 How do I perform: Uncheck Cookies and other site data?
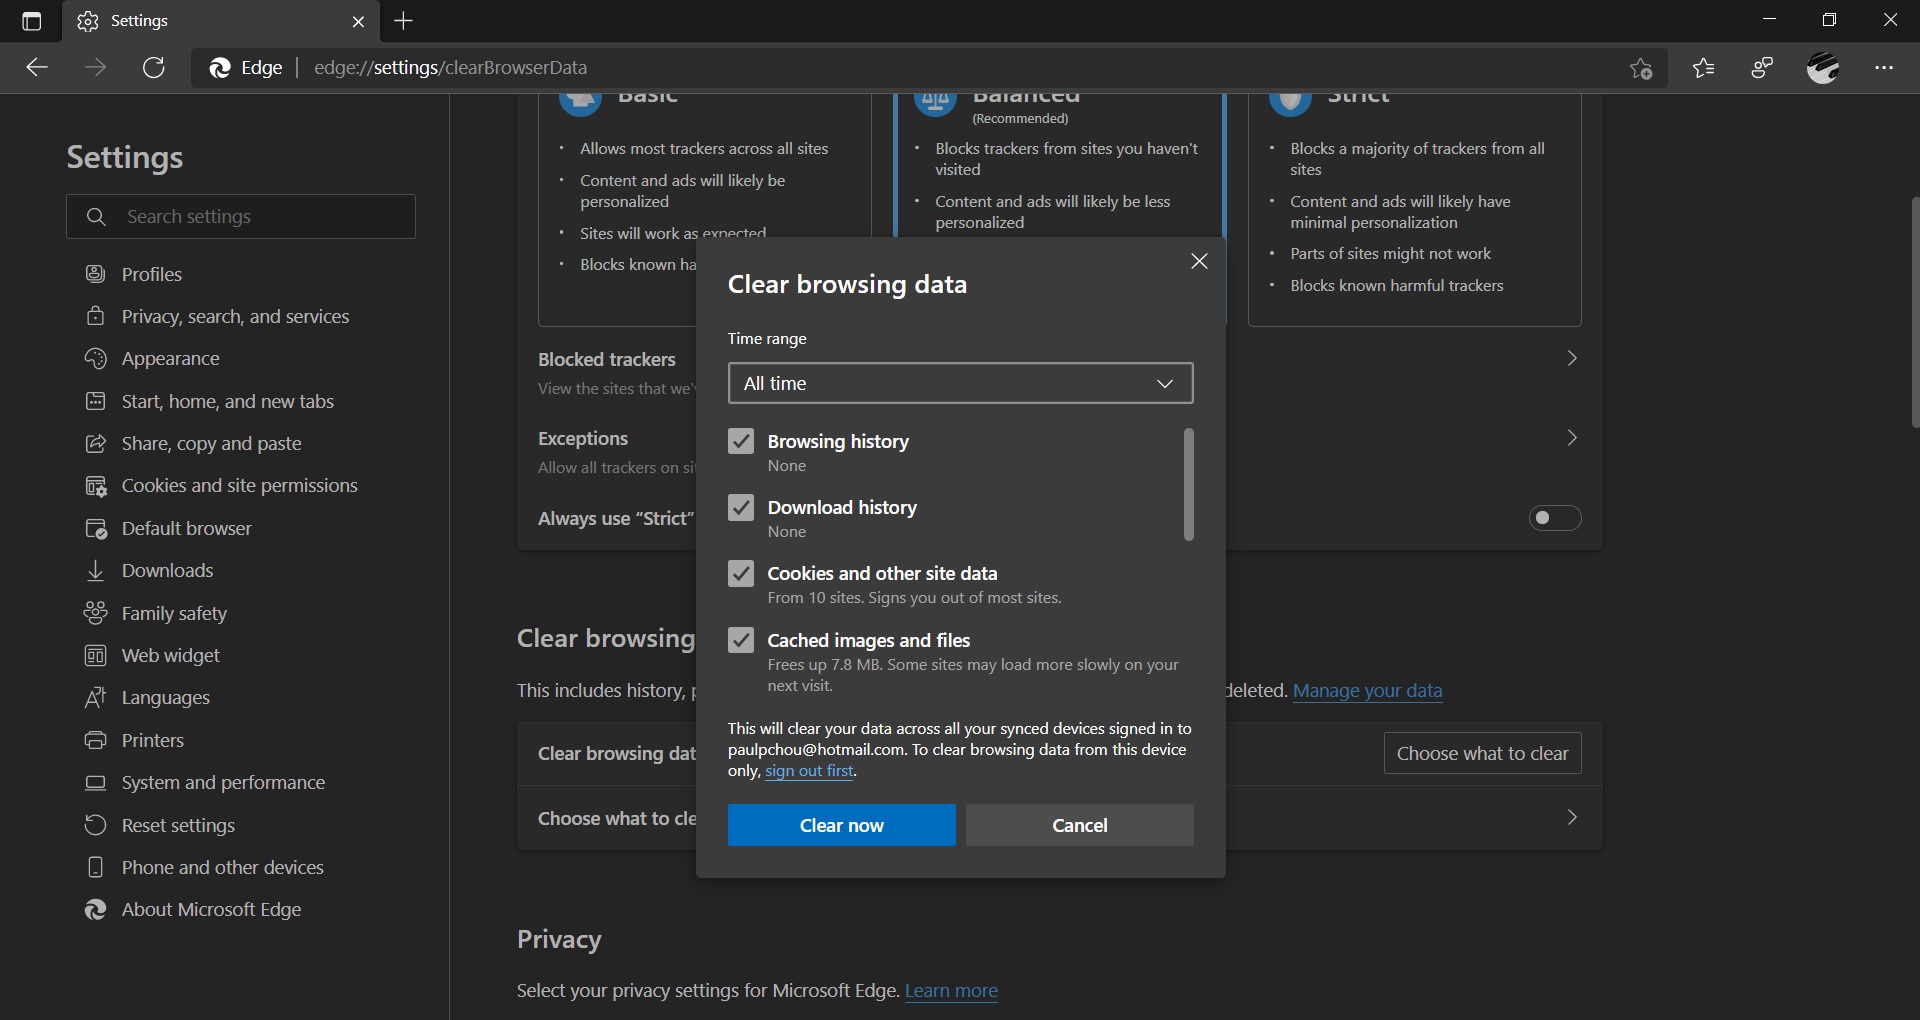click(741, 573)
